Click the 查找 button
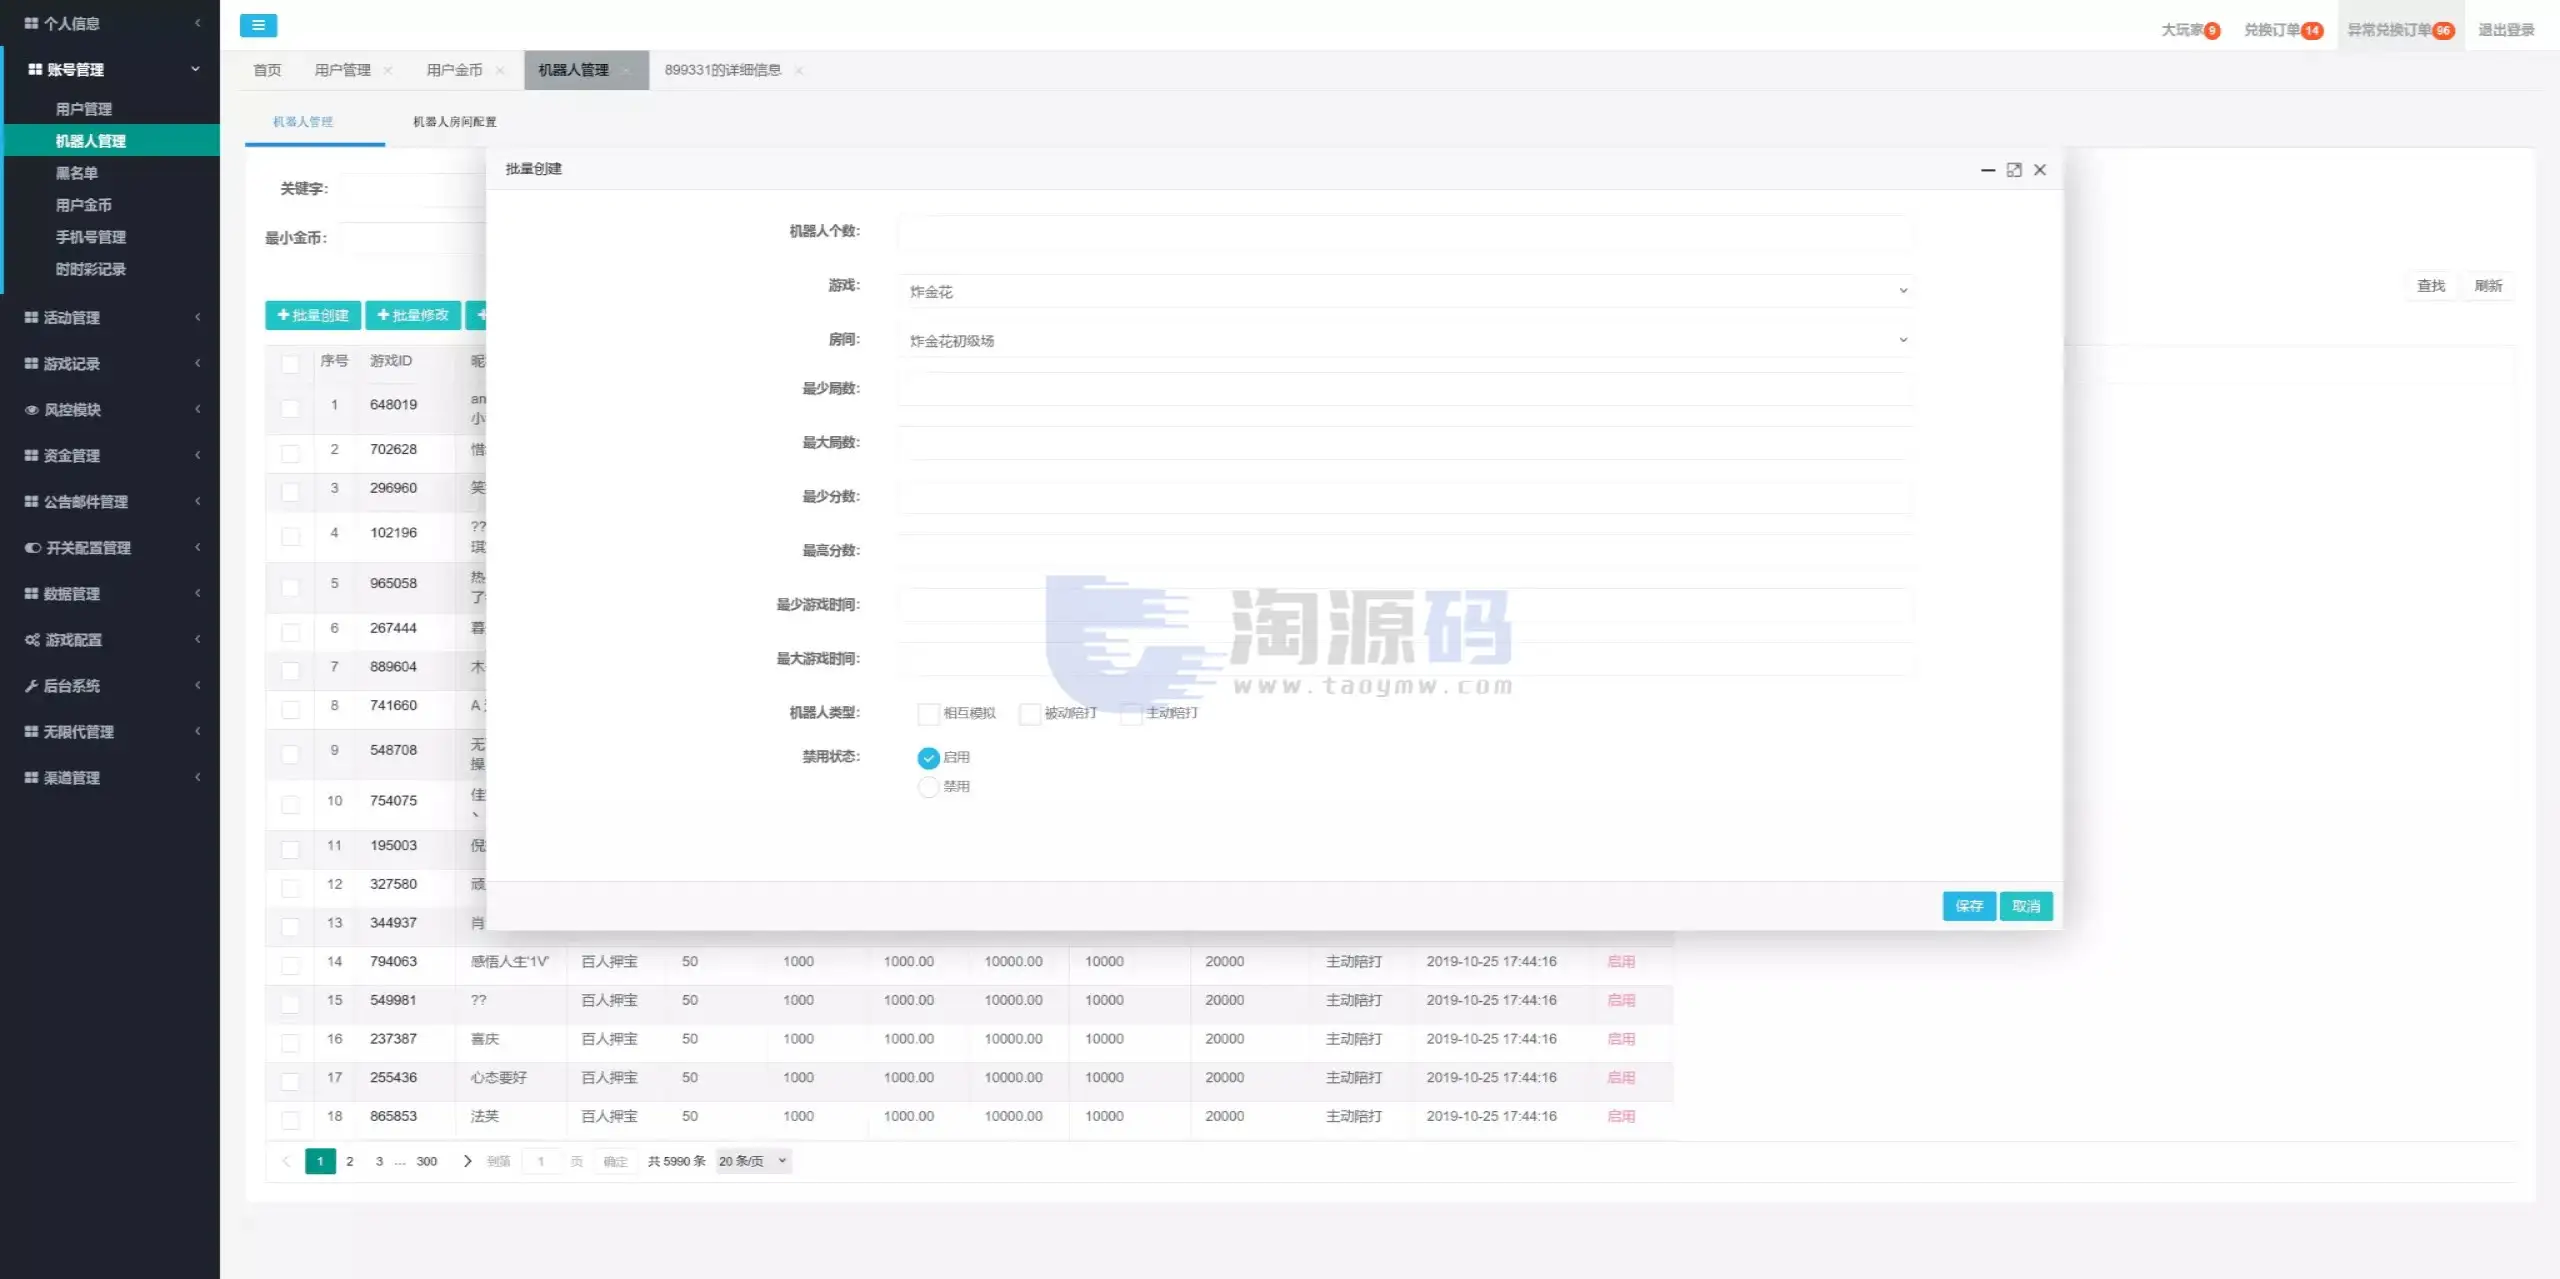Viewport: 2560px width, 1279px height. point(2431,286)
